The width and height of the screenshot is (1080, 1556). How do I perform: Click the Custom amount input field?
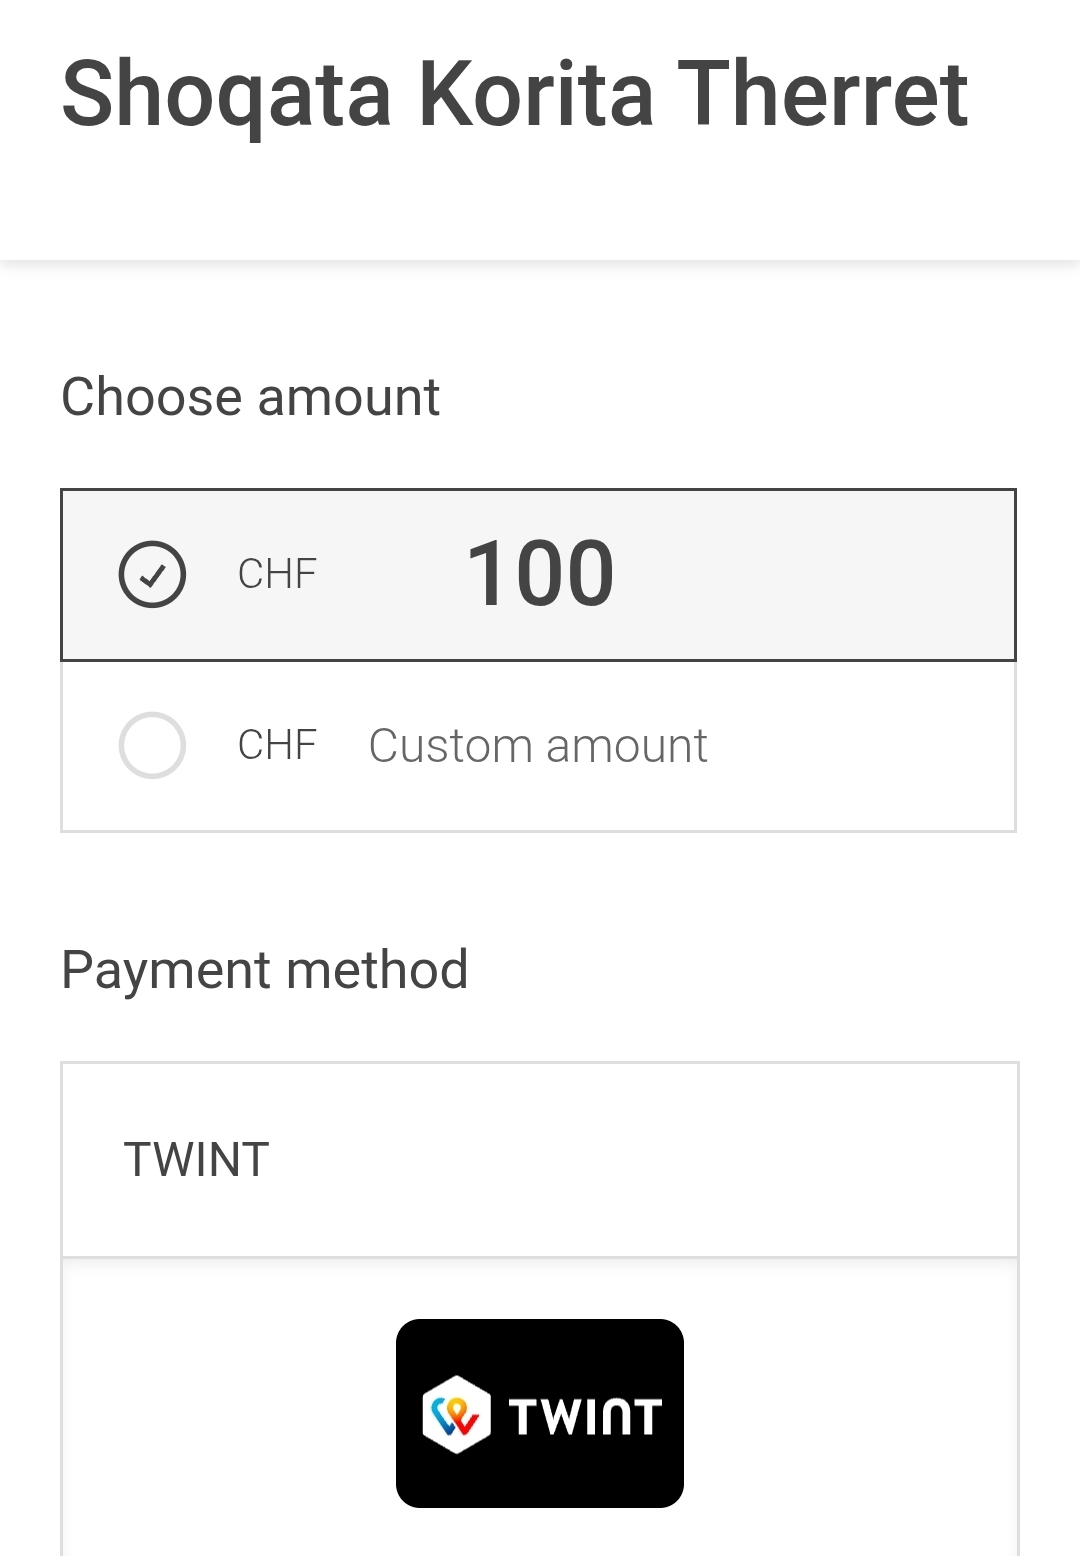[x=538, y=746]
